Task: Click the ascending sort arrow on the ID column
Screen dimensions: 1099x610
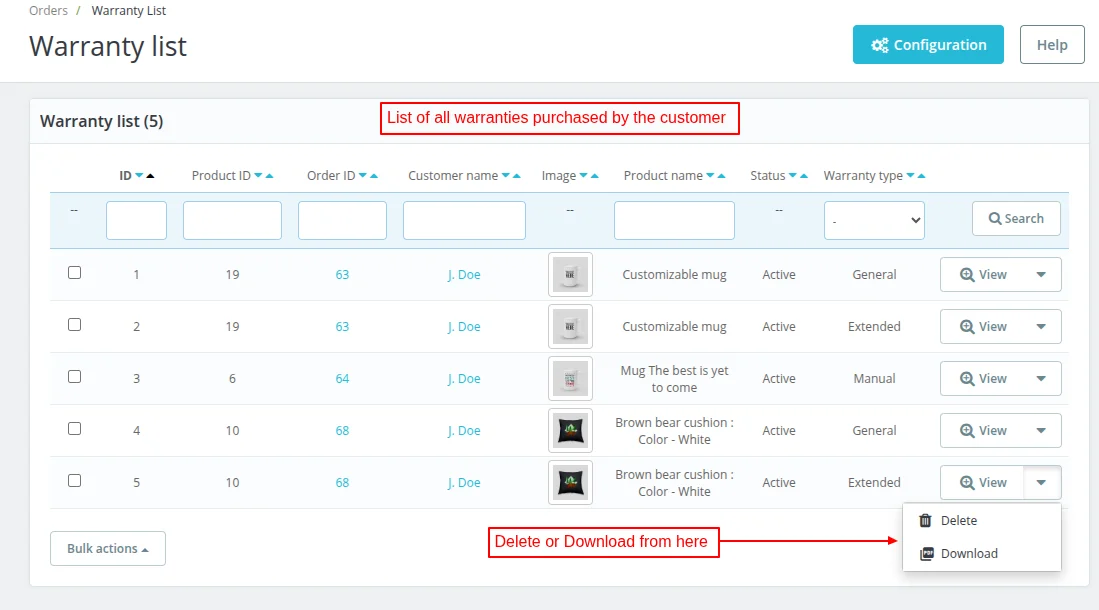Action: point(150,175)
